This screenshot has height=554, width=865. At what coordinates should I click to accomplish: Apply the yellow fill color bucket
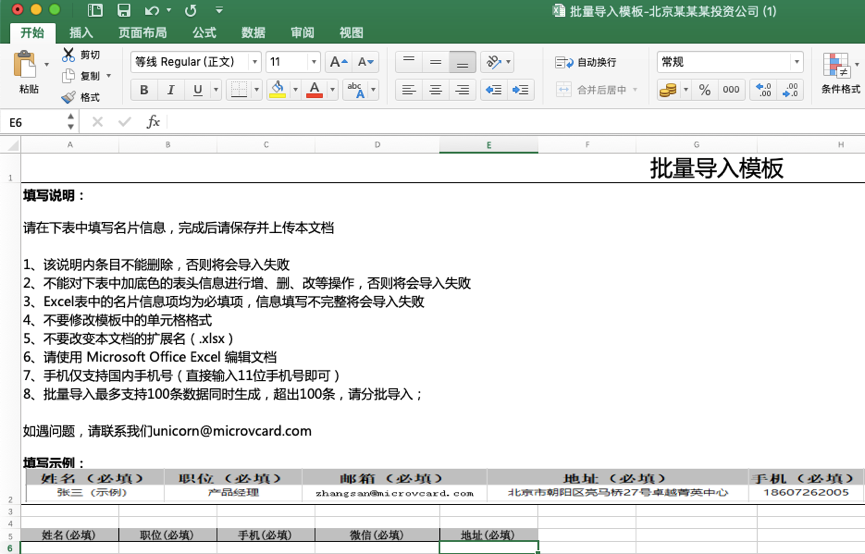point(277,89)
